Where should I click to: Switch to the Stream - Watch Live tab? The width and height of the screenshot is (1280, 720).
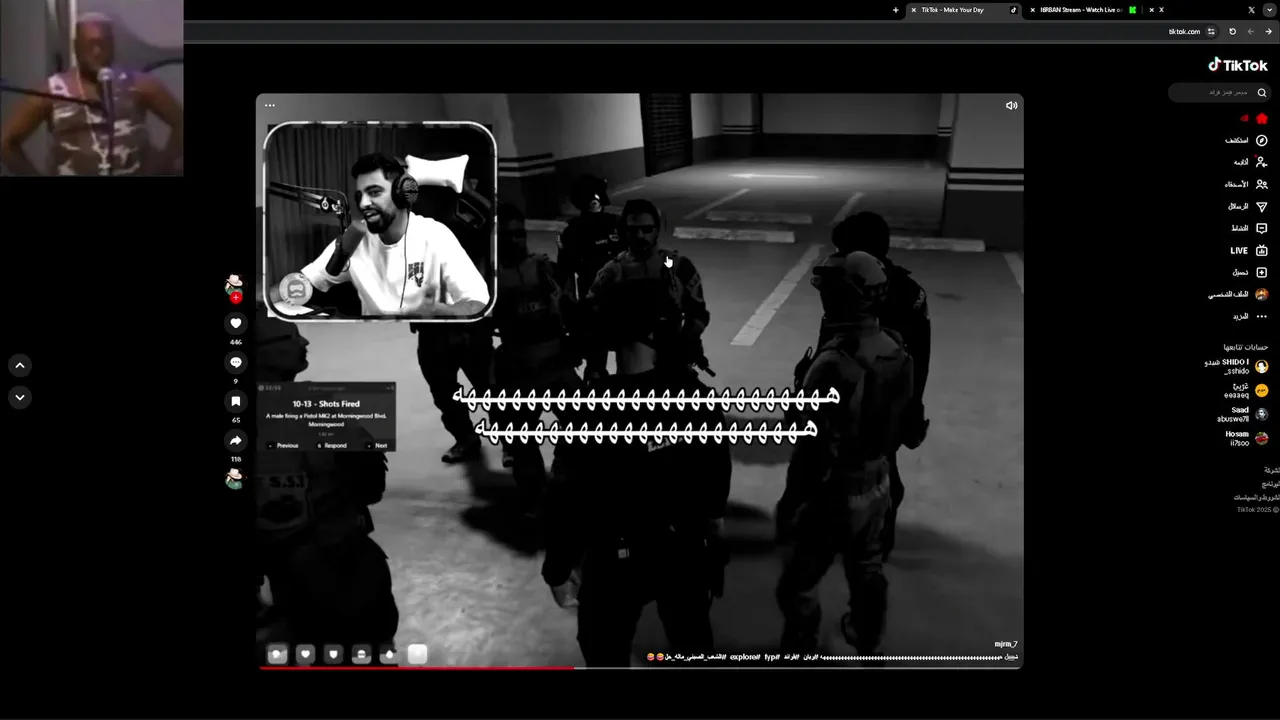(x=1081, y=10)
